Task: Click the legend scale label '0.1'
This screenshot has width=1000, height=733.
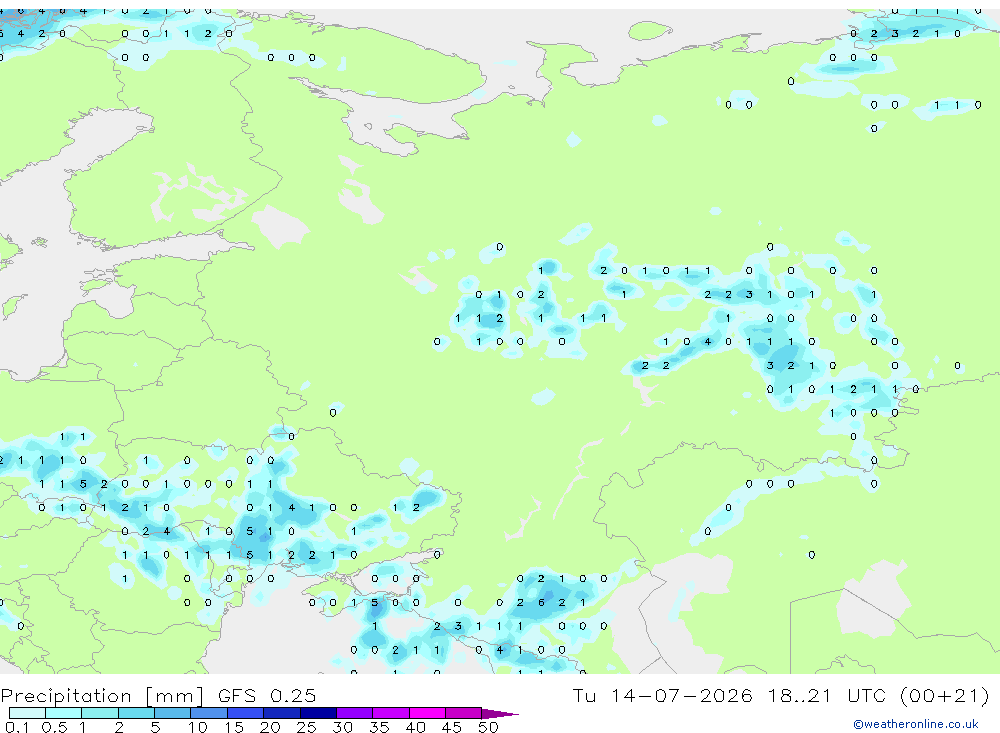Action: [17, 727]
